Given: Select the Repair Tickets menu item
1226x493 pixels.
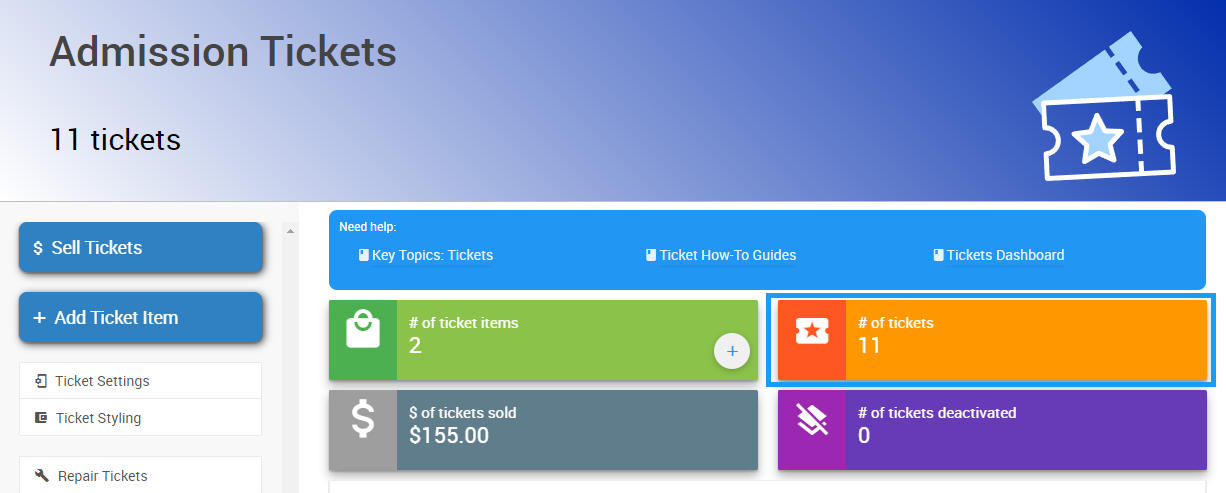Looking at the screenshot, I should click(x=102, y=476).
